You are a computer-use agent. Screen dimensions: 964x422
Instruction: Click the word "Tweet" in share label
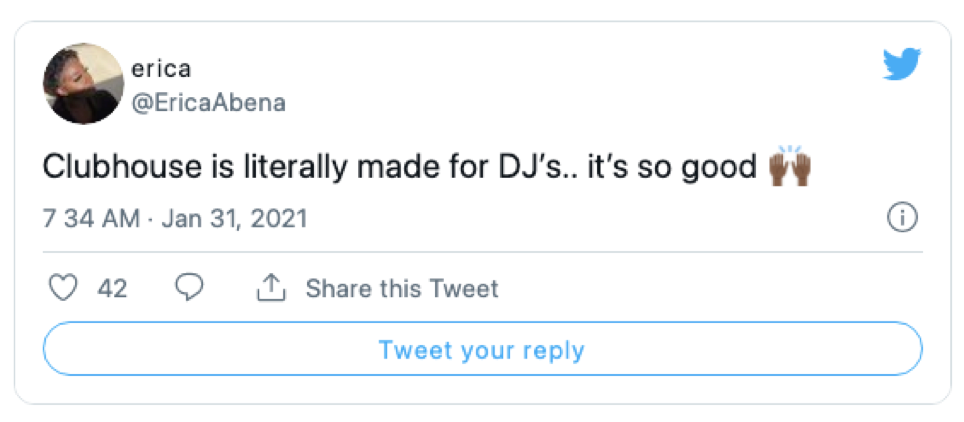(464, 289)
